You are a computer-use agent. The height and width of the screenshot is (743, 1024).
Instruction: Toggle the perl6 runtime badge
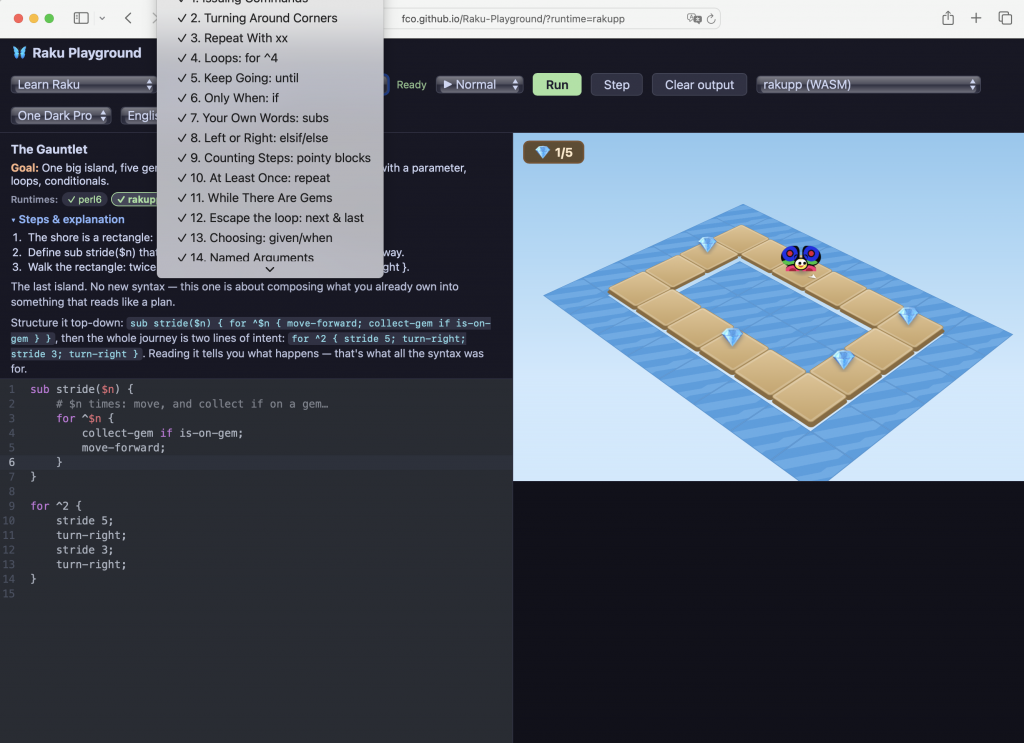[85, 199]
